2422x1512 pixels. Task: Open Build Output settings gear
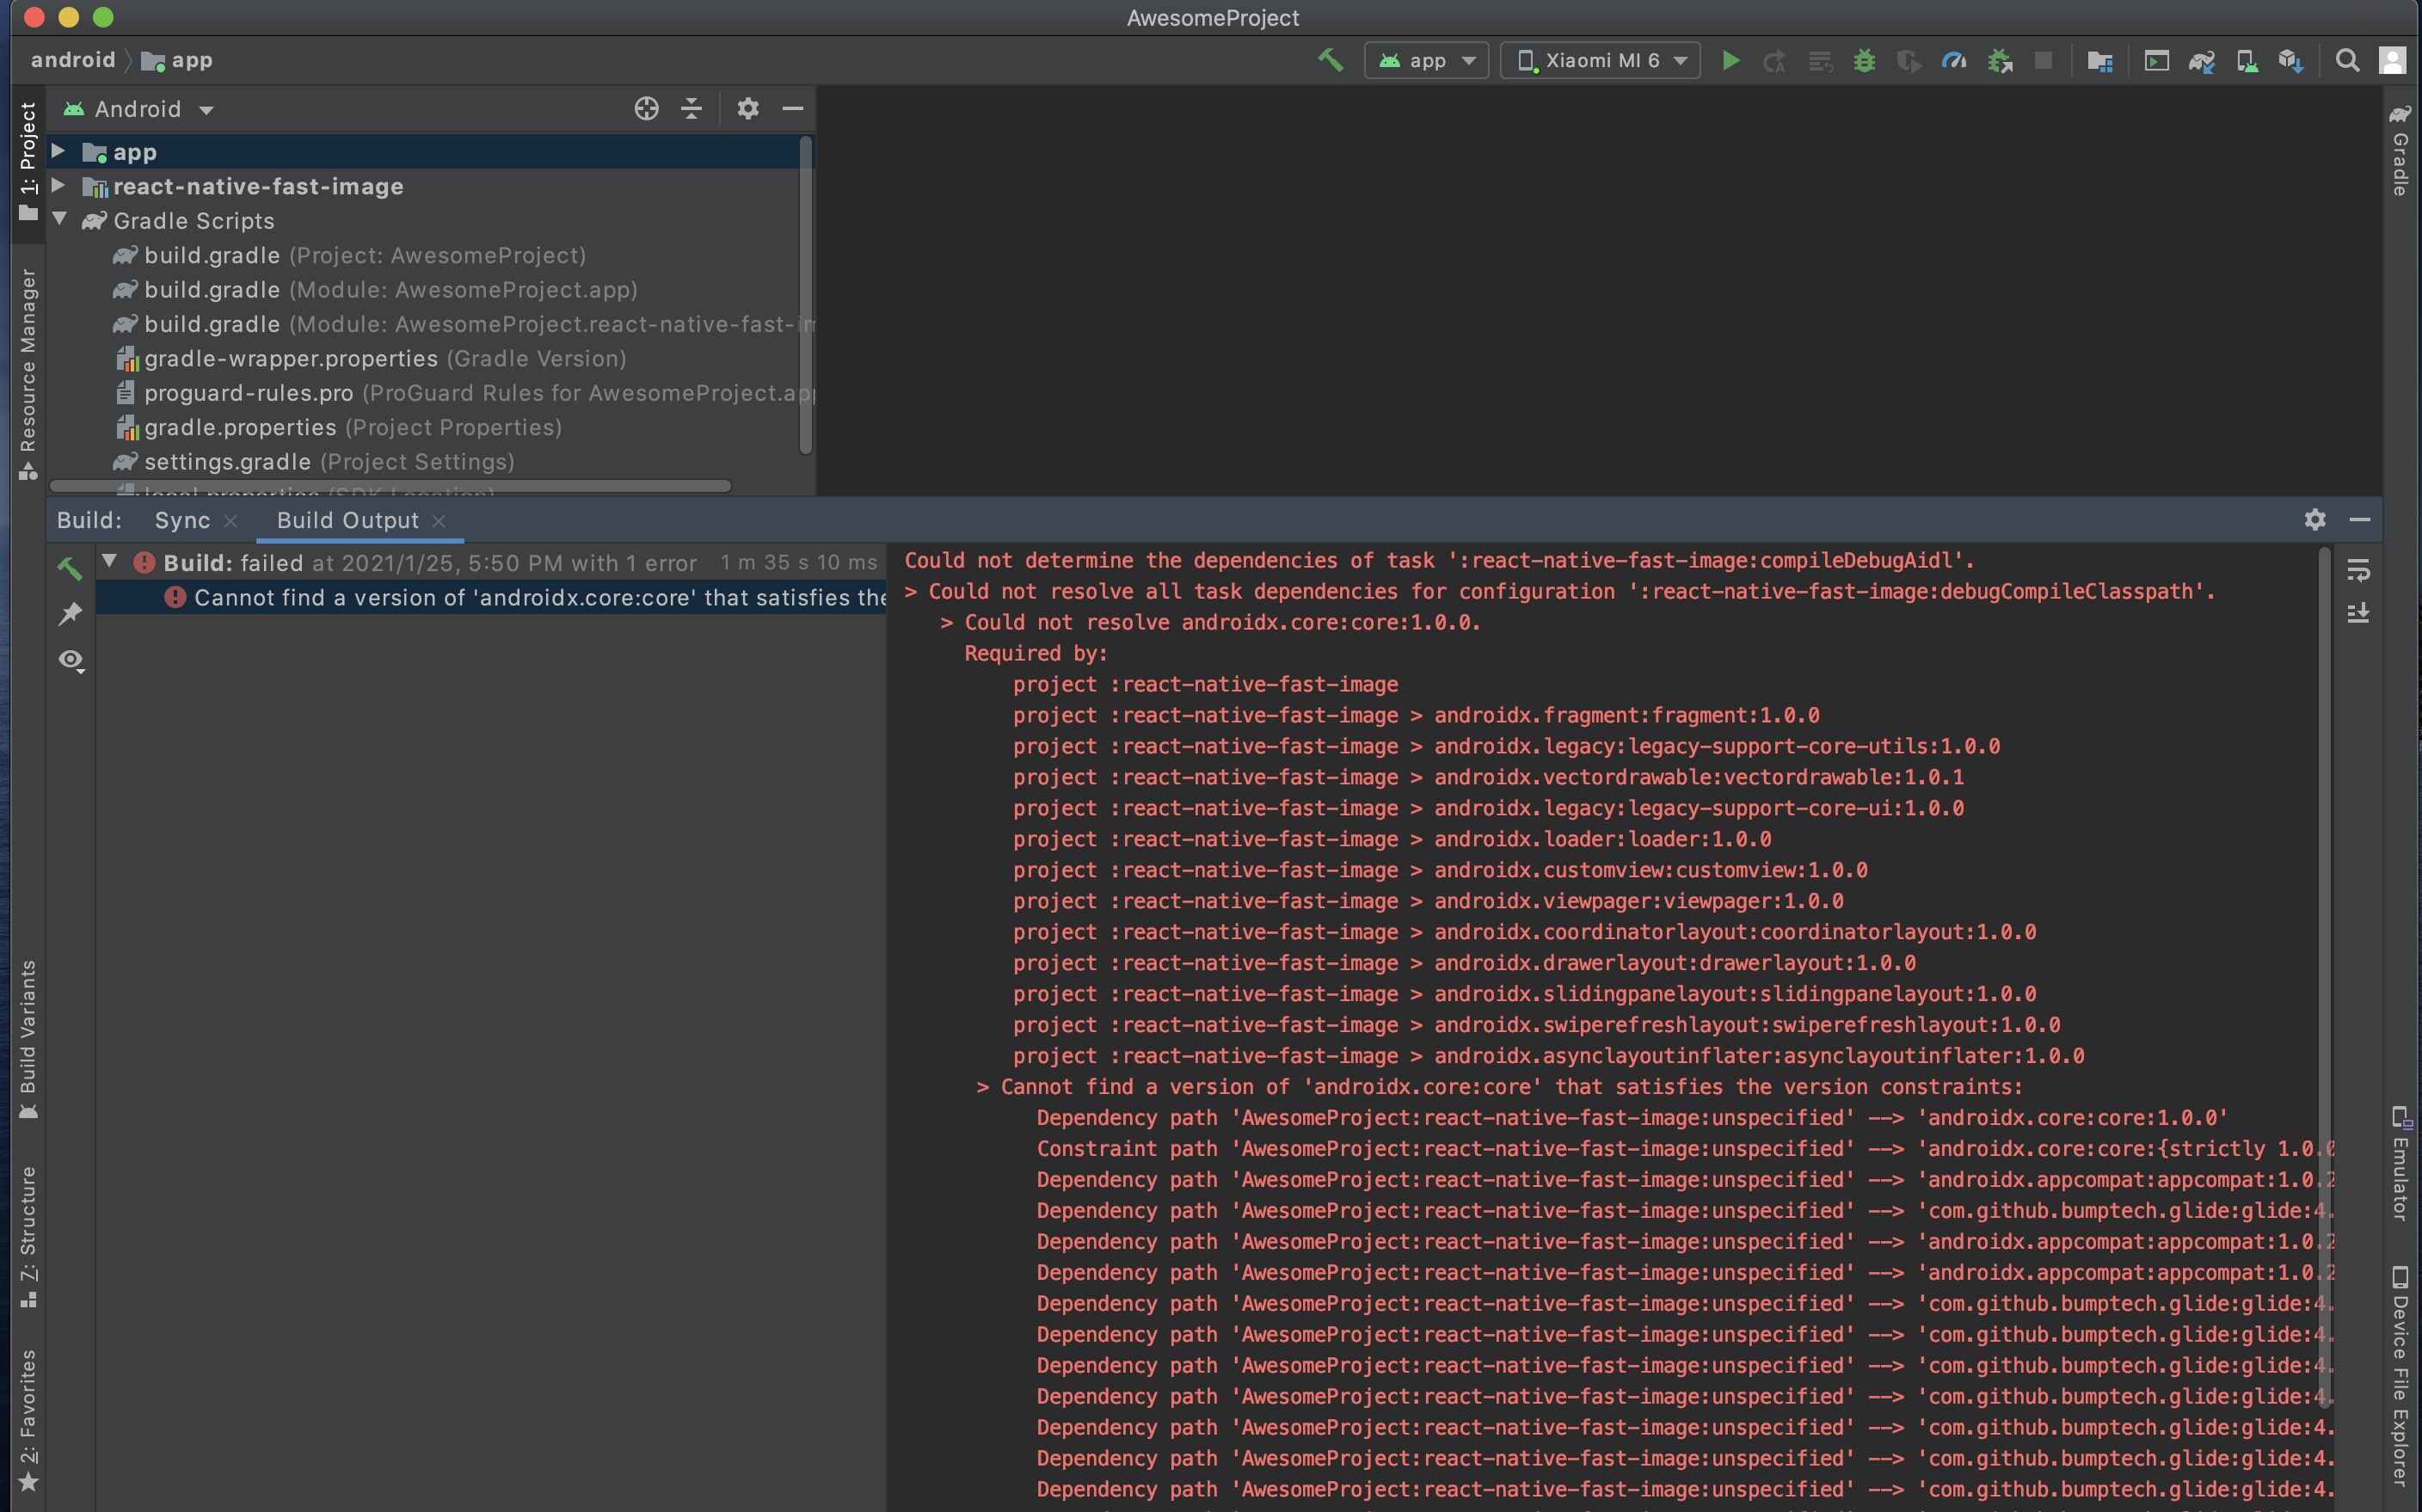[x=2316, y=520]
